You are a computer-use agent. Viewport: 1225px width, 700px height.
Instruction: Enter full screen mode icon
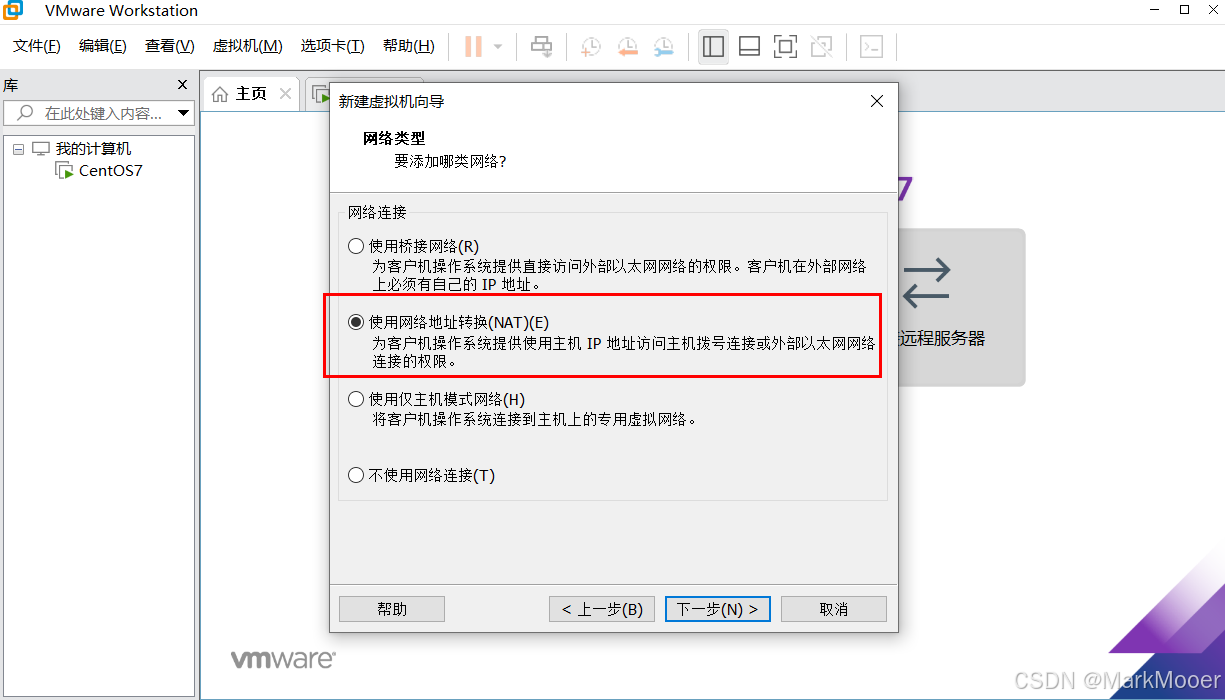[x=785, y=46]
